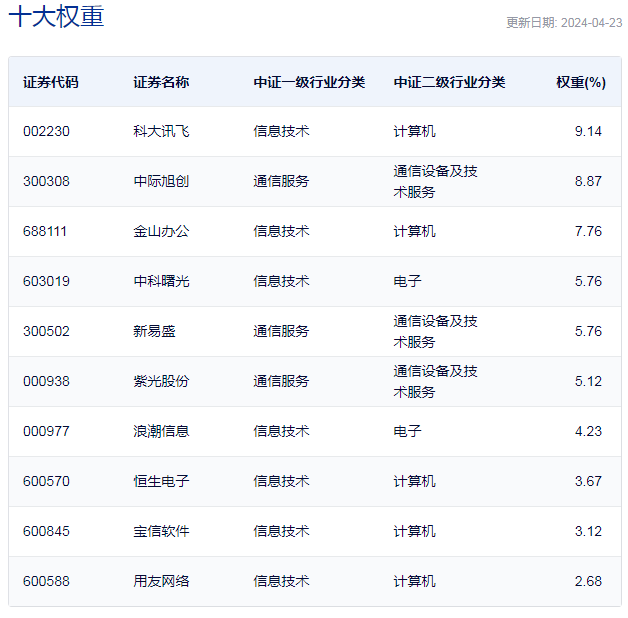Click the 中证一级行业分类 column header
628x618 pixels.
(x=309, y=82)
